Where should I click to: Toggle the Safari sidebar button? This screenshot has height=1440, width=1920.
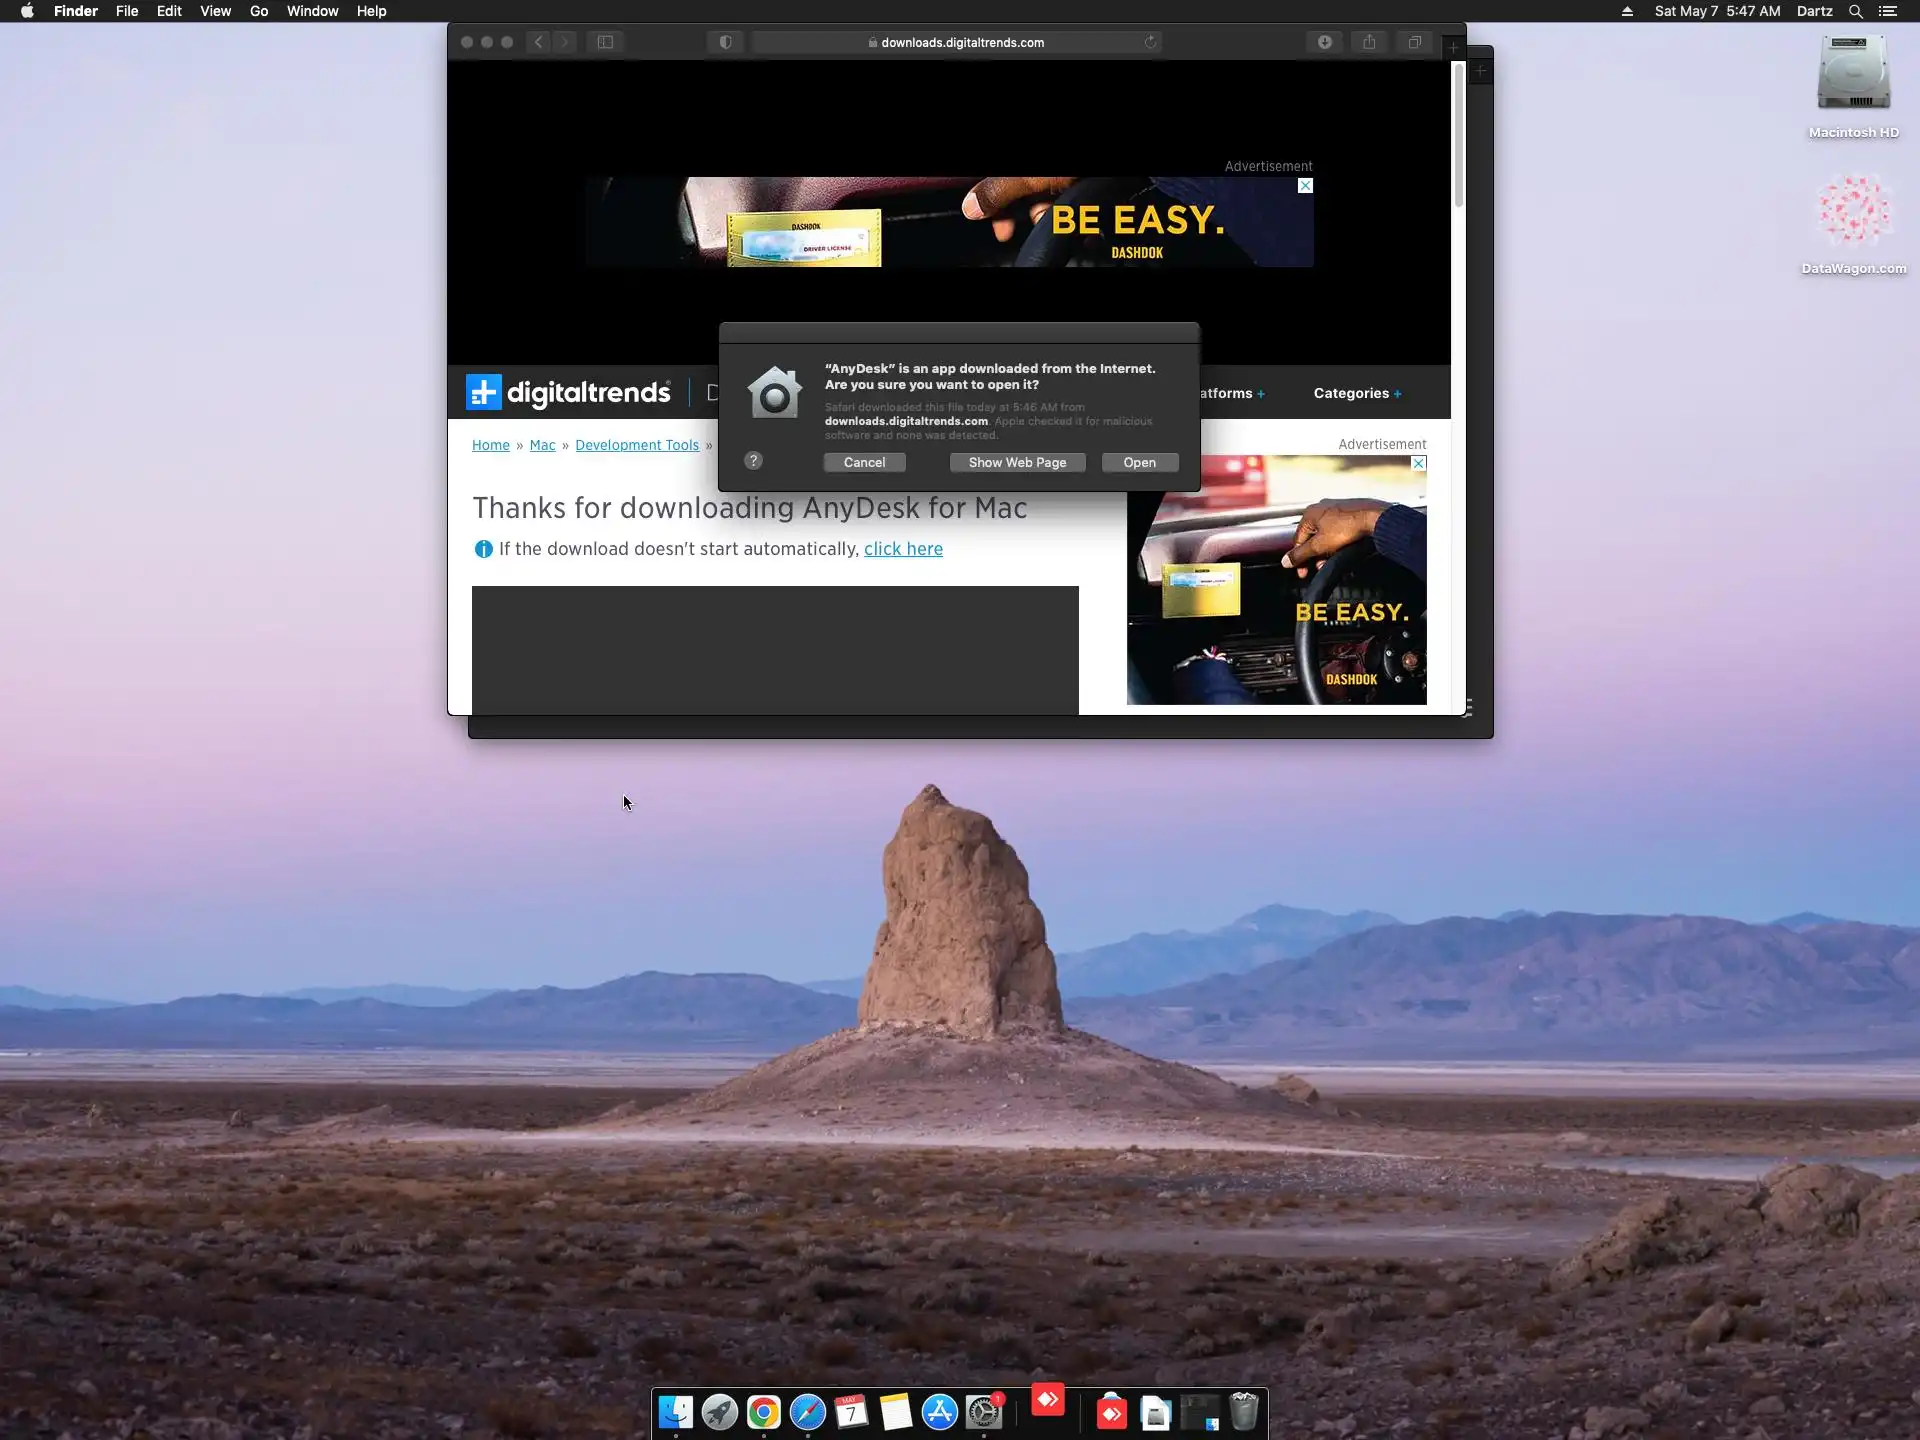[605, 42]
